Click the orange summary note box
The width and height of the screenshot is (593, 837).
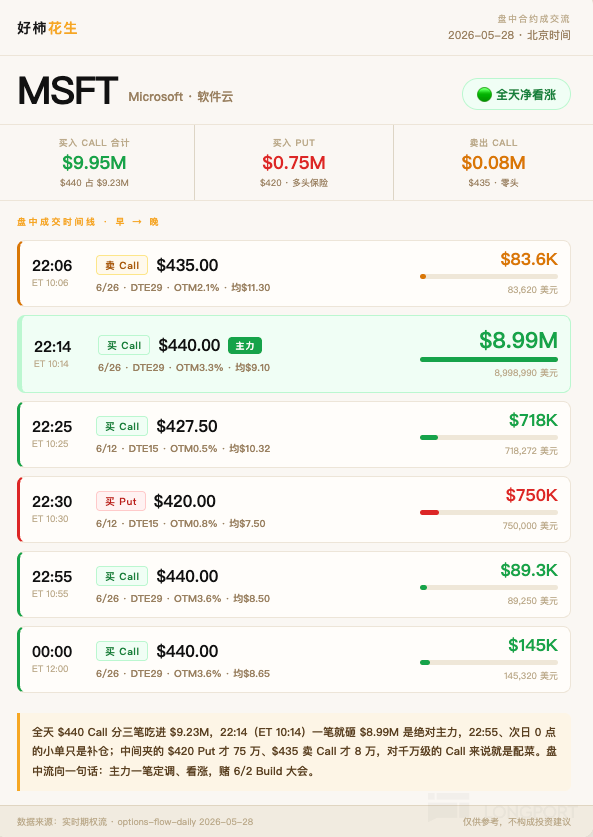294,752
